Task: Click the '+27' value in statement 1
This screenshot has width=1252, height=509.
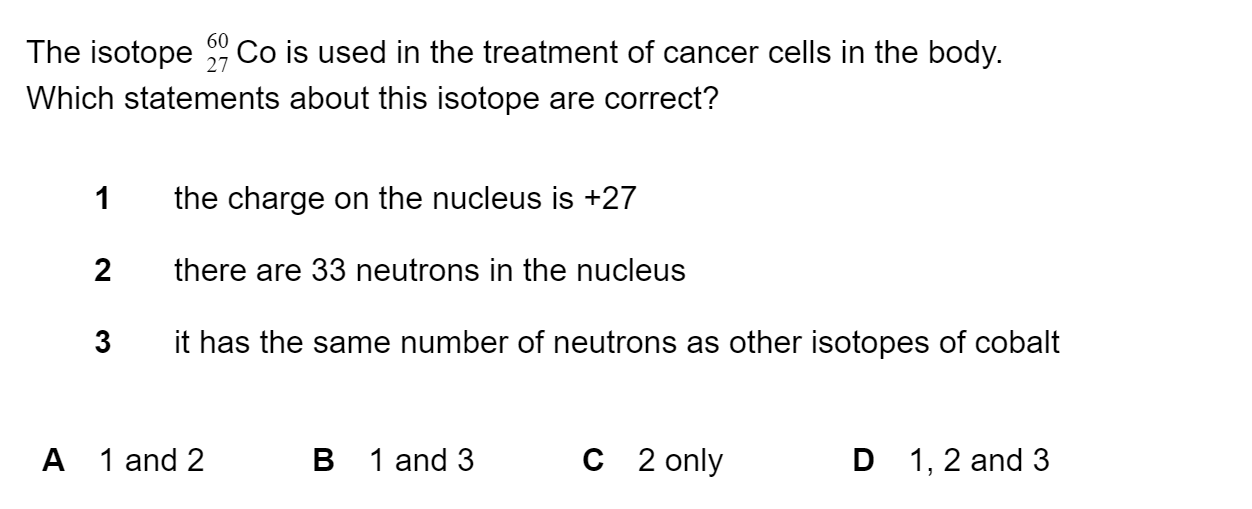Action: [609, 198]
